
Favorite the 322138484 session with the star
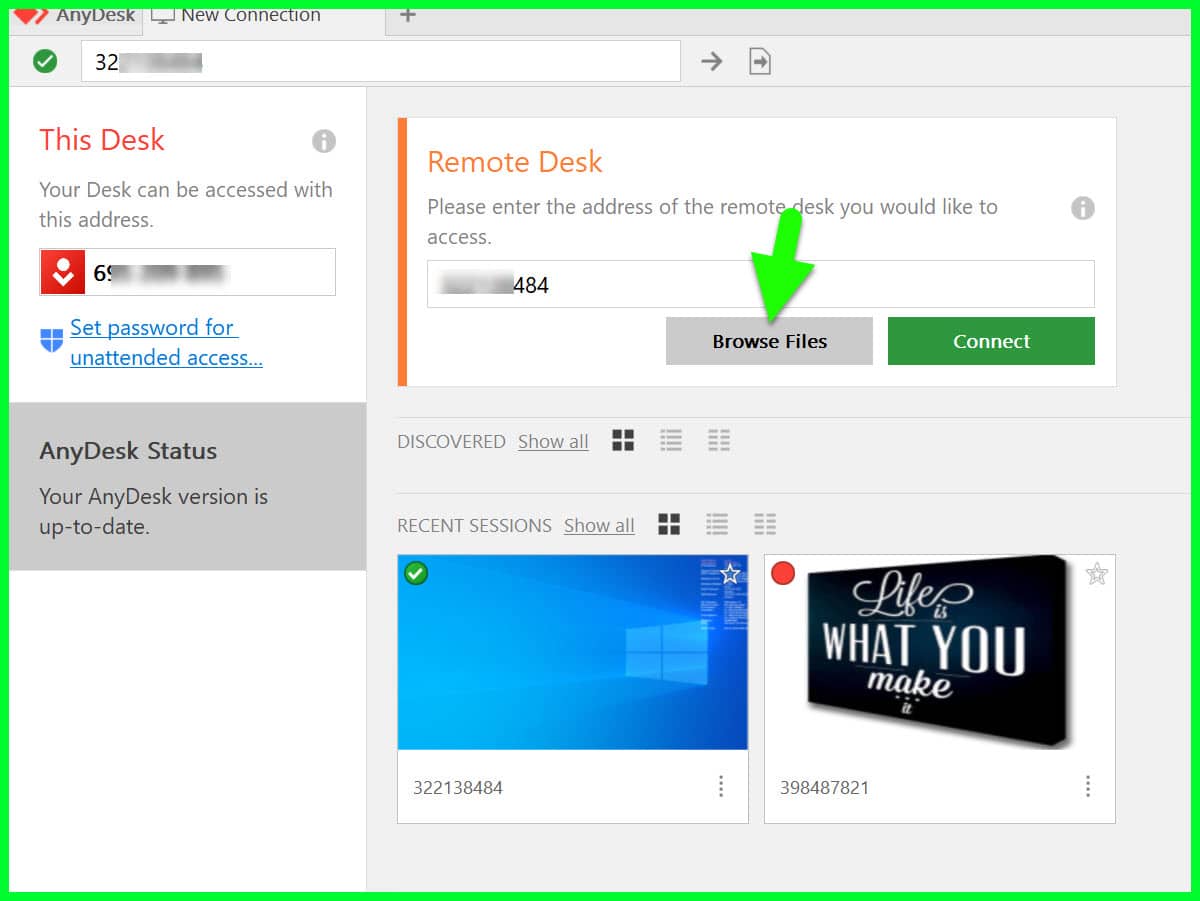731,574
